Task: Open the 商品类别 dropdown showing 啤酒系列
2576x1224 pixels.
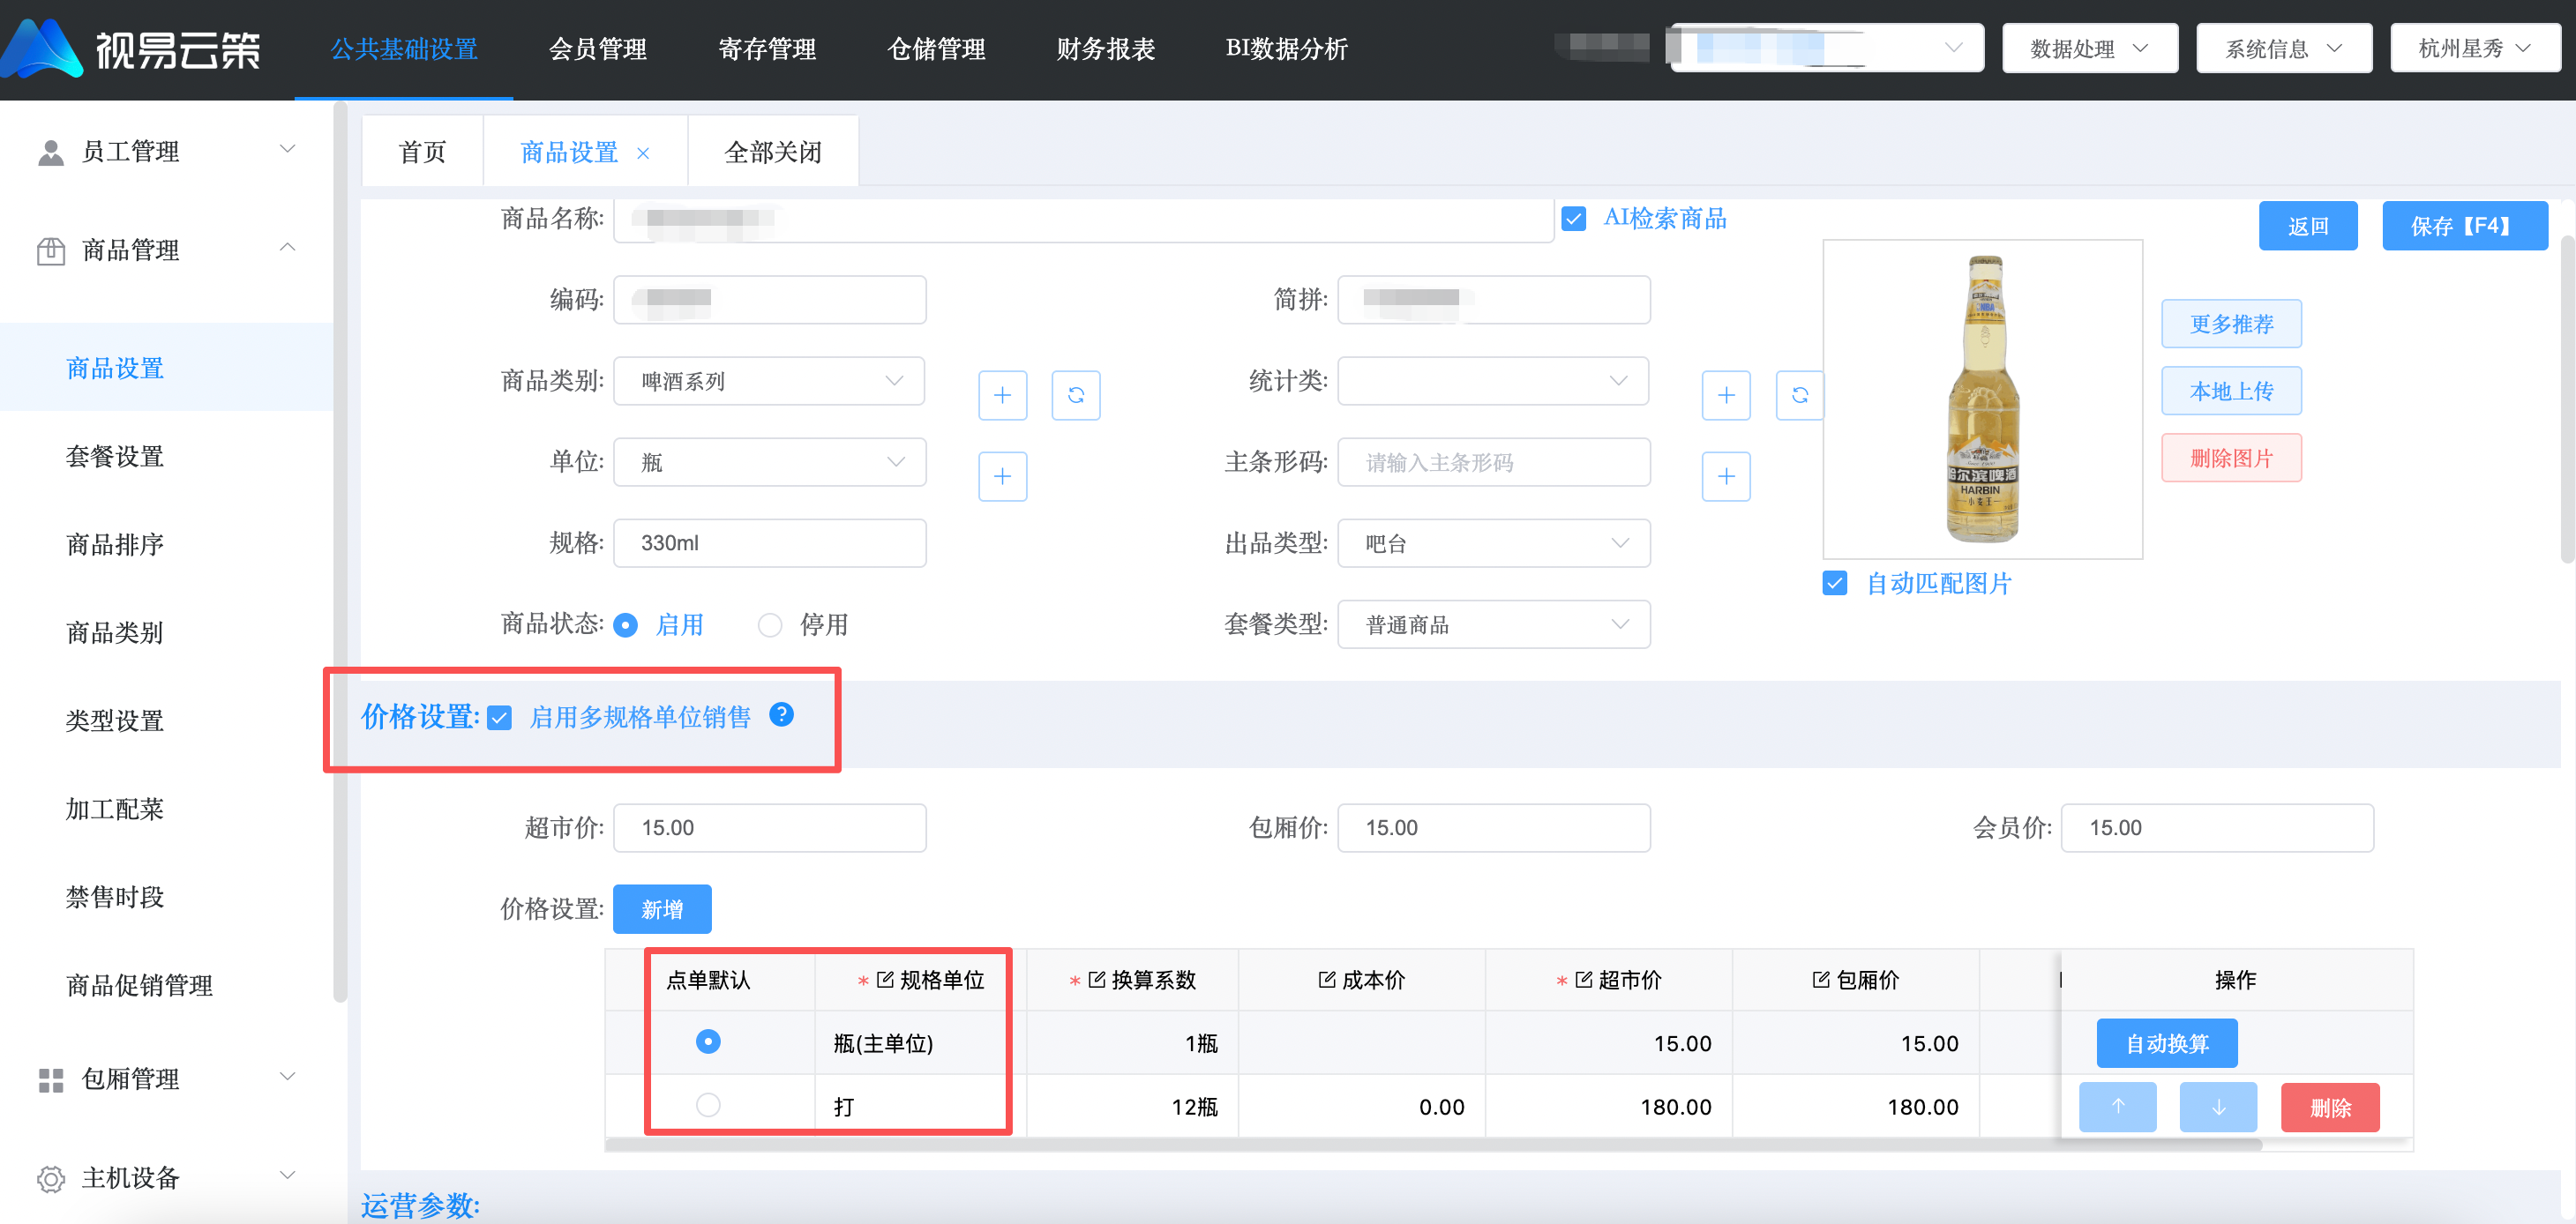Action: point(769,381)
